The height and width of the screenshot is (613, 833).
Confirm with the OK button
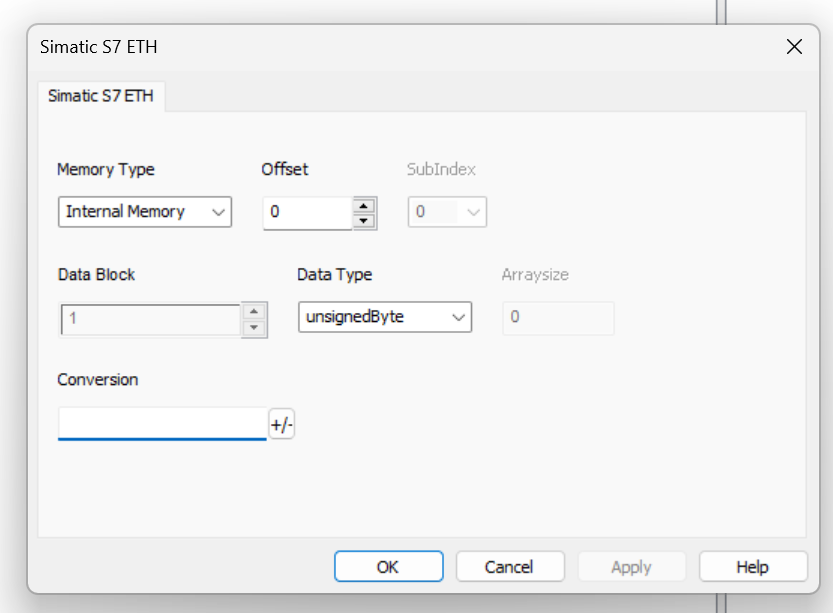(389, 566)
